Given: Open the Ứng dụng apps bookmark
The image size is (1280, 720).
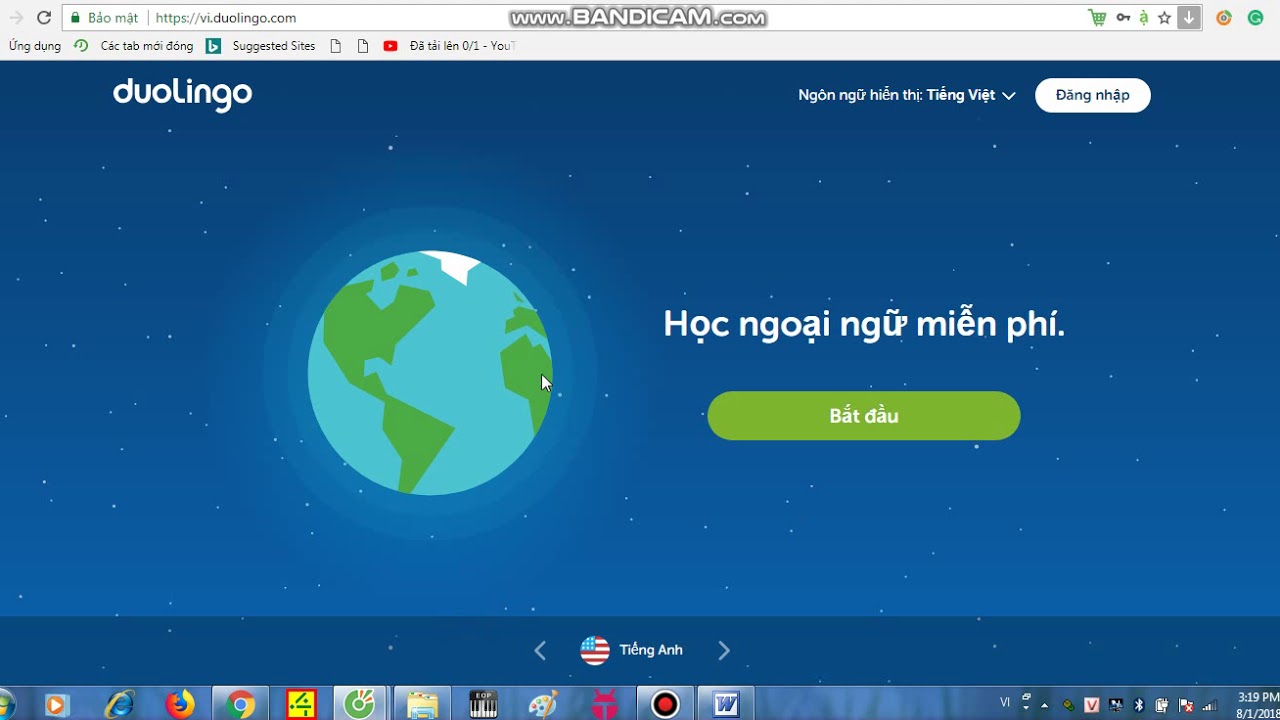Looking at the screenshot, I should pos(35,46).
